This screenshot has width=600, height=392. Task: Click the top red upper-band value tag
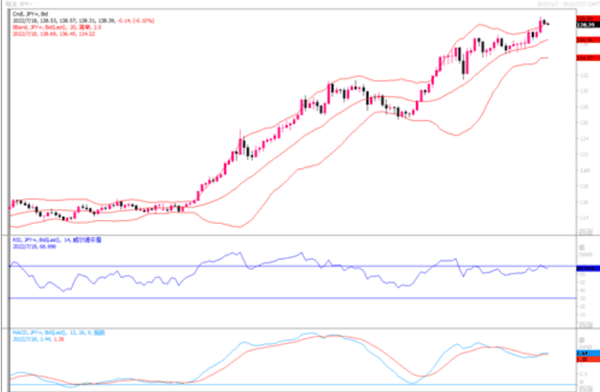click(588, 18)
